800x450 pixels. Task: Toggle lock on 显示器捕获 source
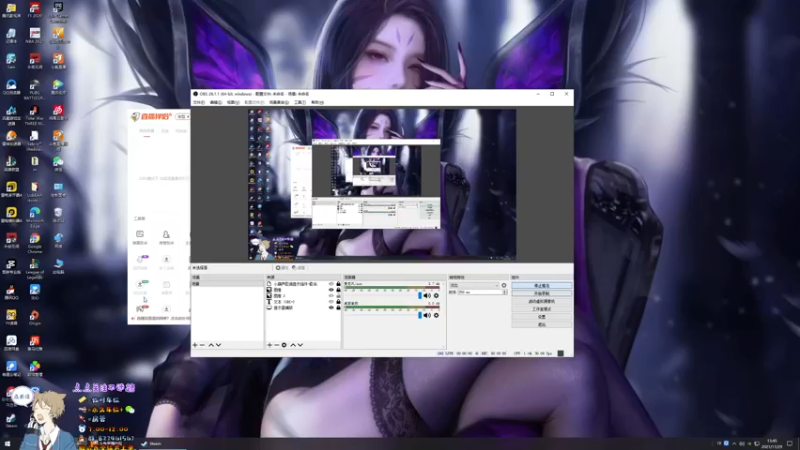click(x=338, y=308)
